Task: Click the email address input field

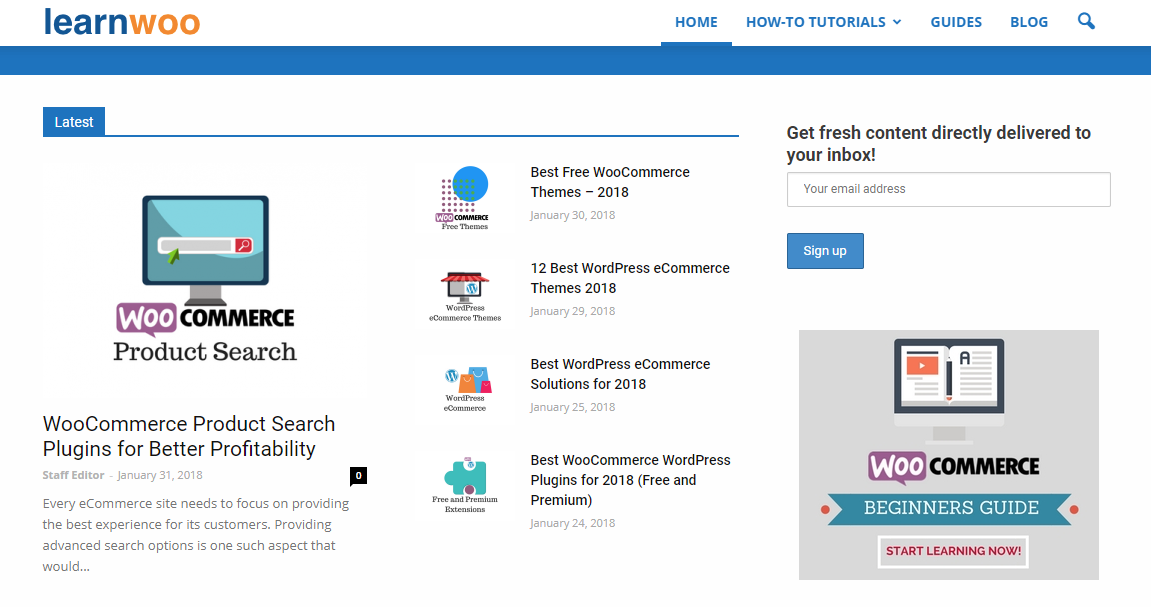Action: pyautogui.click(x=948, y=189)
